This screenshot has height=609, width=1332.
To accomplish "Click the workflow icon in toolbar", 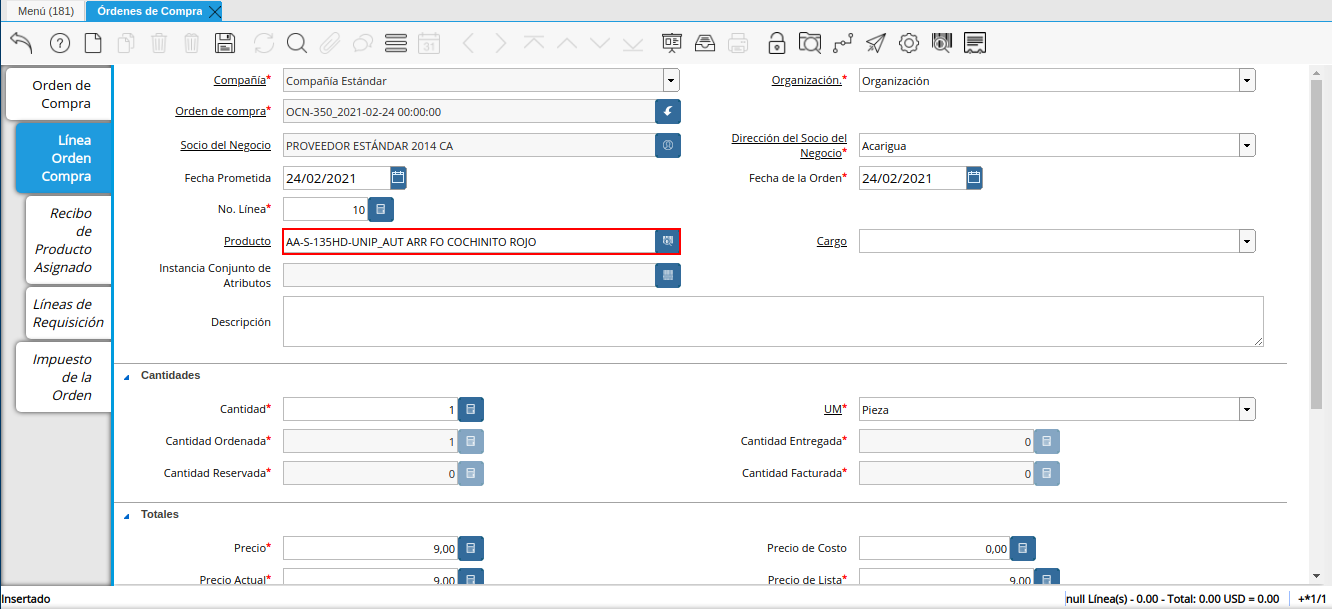I will point(843,43).
